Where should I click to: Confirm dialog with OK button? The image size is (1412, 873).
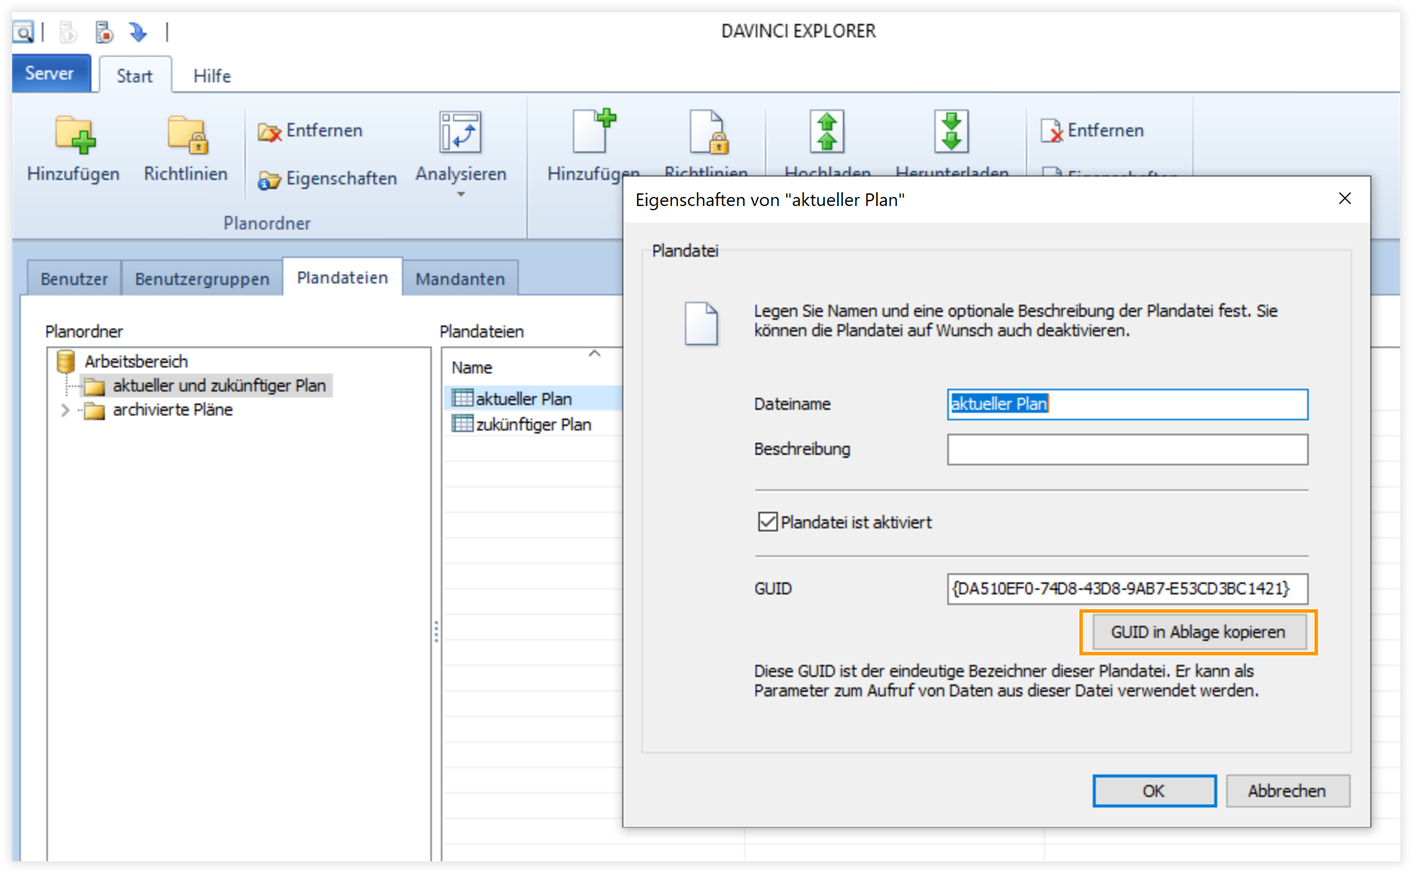point(1154,791)
